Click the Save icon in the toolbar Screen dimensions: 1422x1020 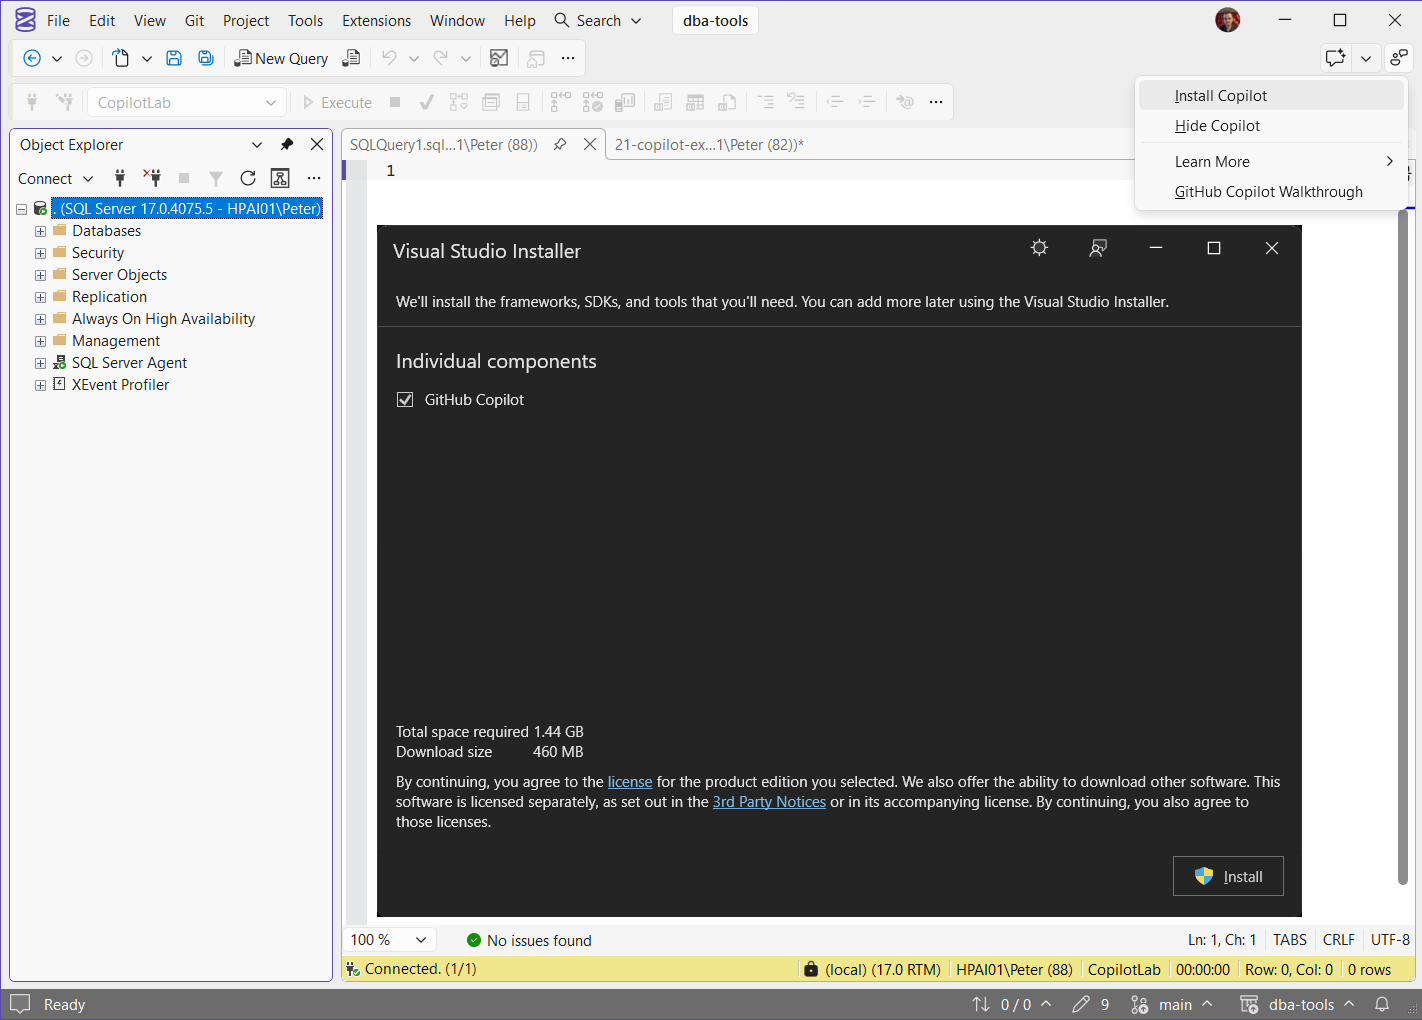[174, 58]
